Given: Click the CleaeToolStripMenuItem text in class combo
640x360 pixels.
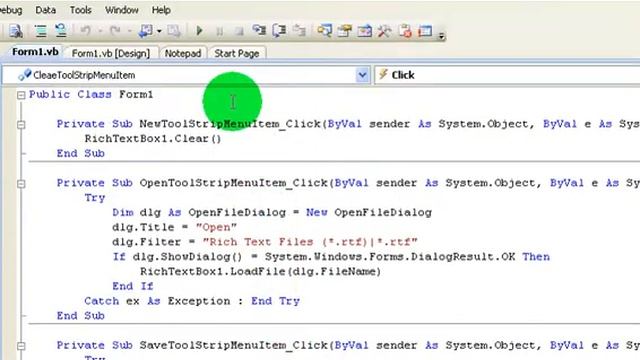Looking at the screenshot, I should tap(84, 75).
